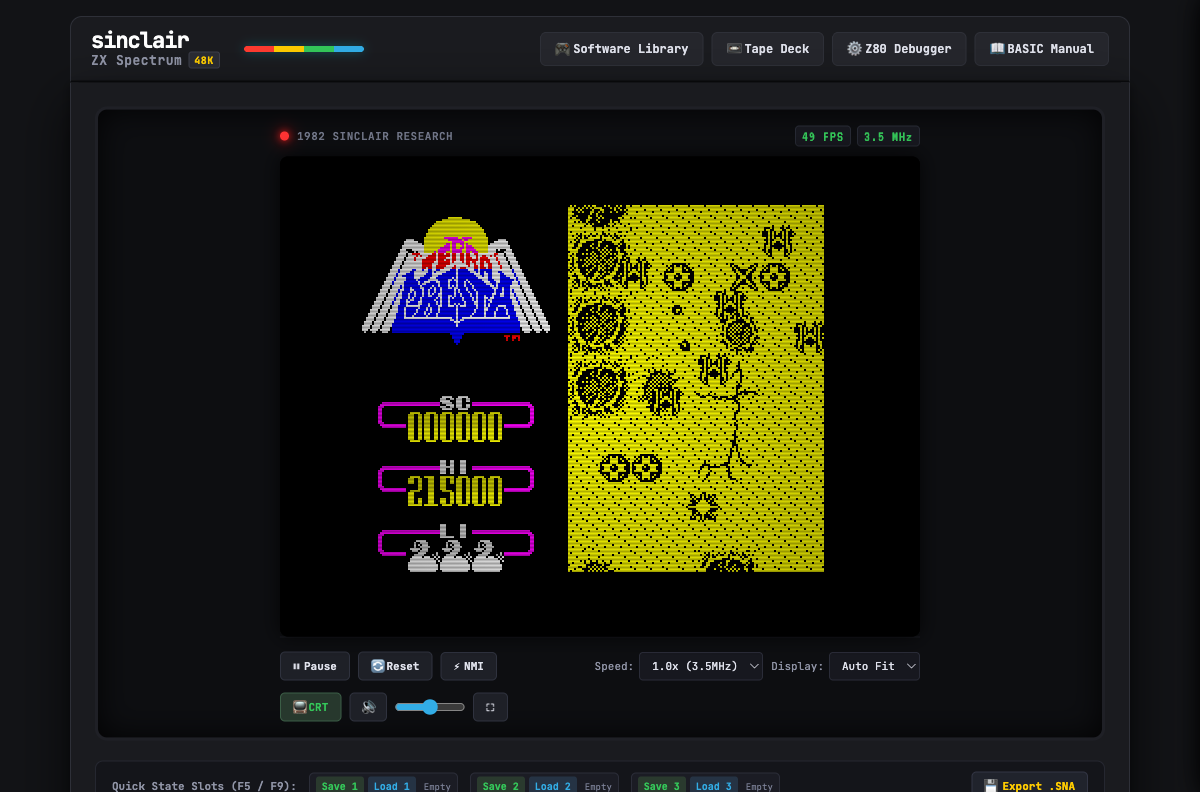Save state to slot 2
Image resolution: width=1200 pixels, height=792 pixels.
coord(501,786)
